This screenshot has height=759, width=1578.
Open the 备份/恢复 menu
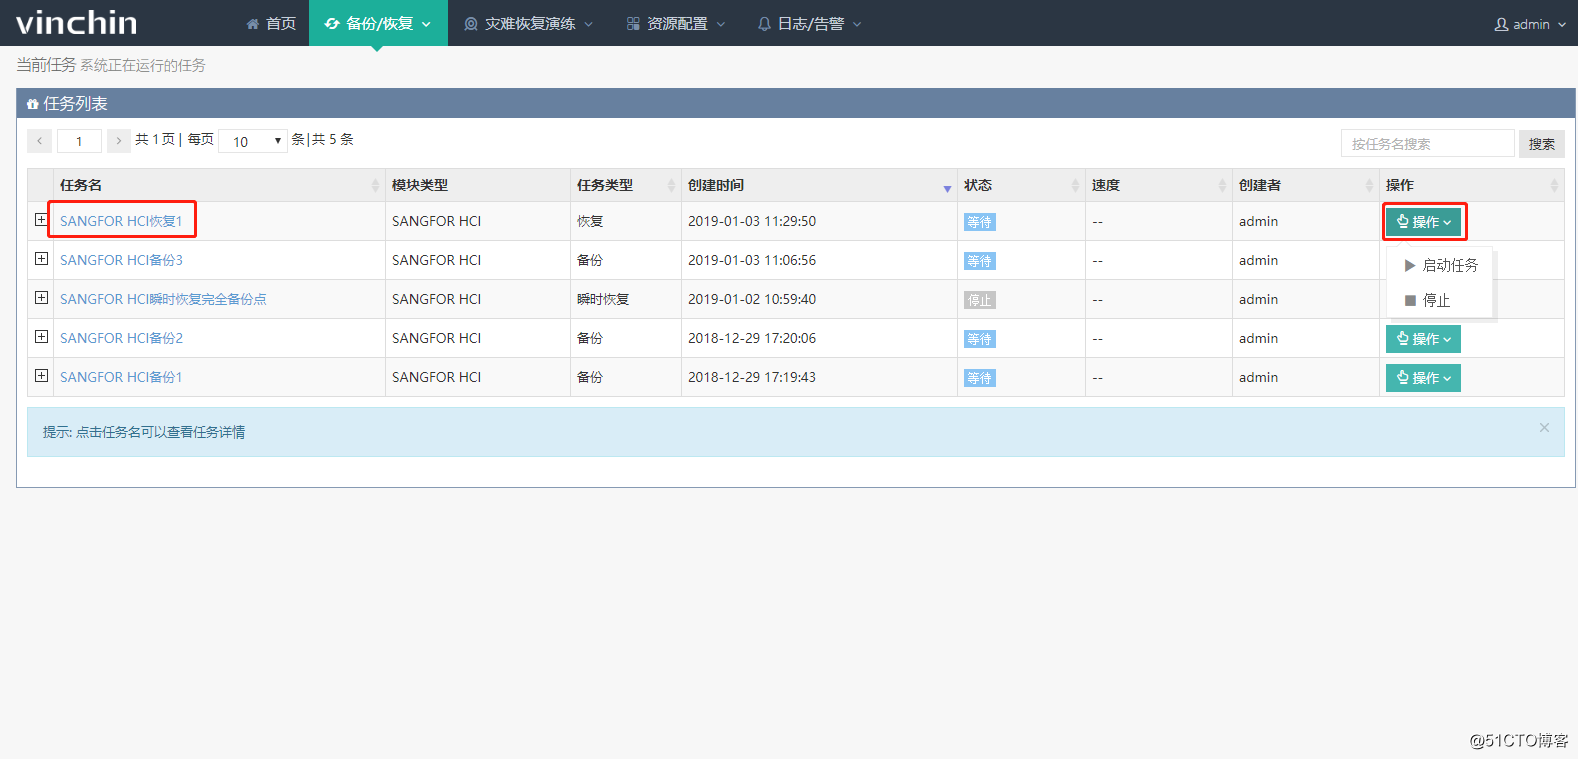coord(378,23)
